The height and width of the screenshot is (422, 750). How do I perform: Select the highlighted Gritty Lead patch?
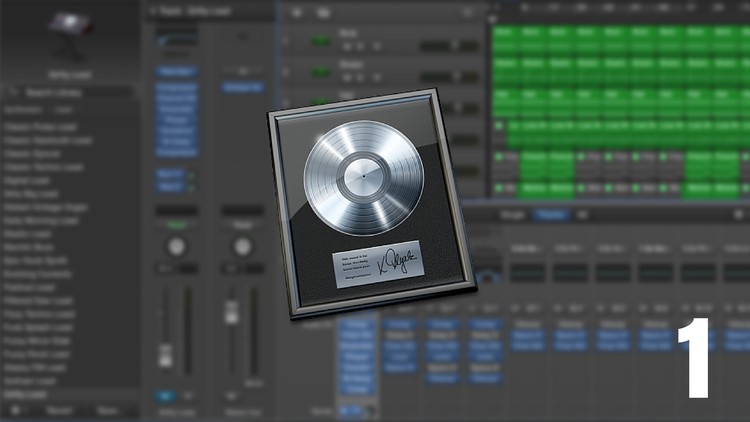(x=70, y=395)
